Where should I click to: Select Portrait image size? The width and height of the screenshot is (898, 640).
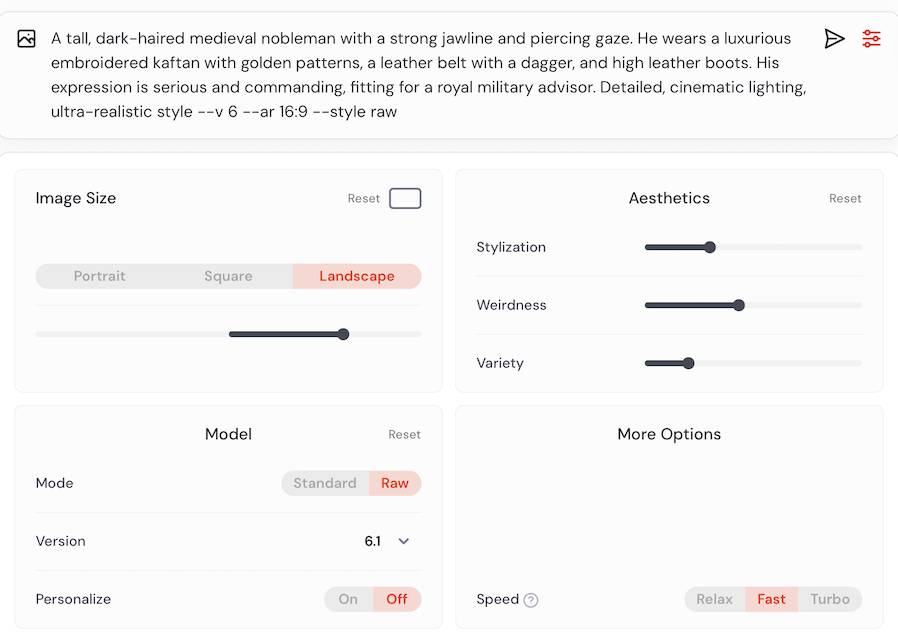tap(100, 276)
